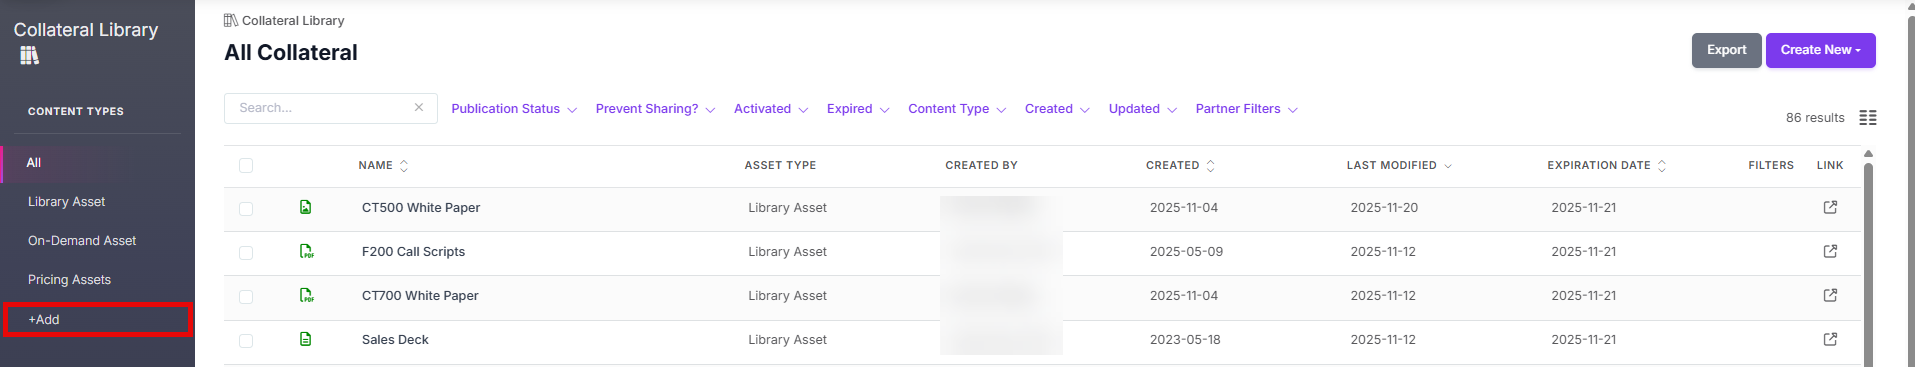Click last modified date 2025-11-20
The width and height of the screenshot is (1915, 367).
pos(1384,208)
